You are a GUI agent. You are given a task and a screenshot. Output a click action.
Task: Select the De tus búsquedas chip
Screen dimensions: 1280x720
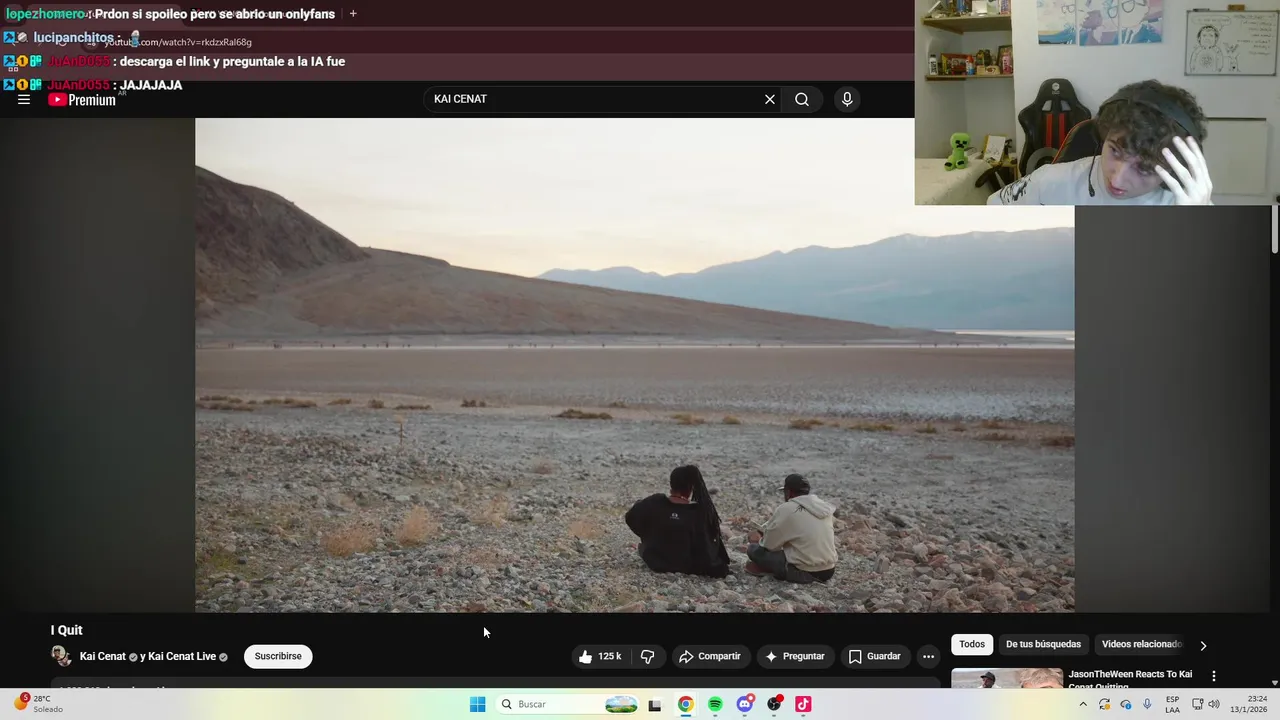(1043, 644)
